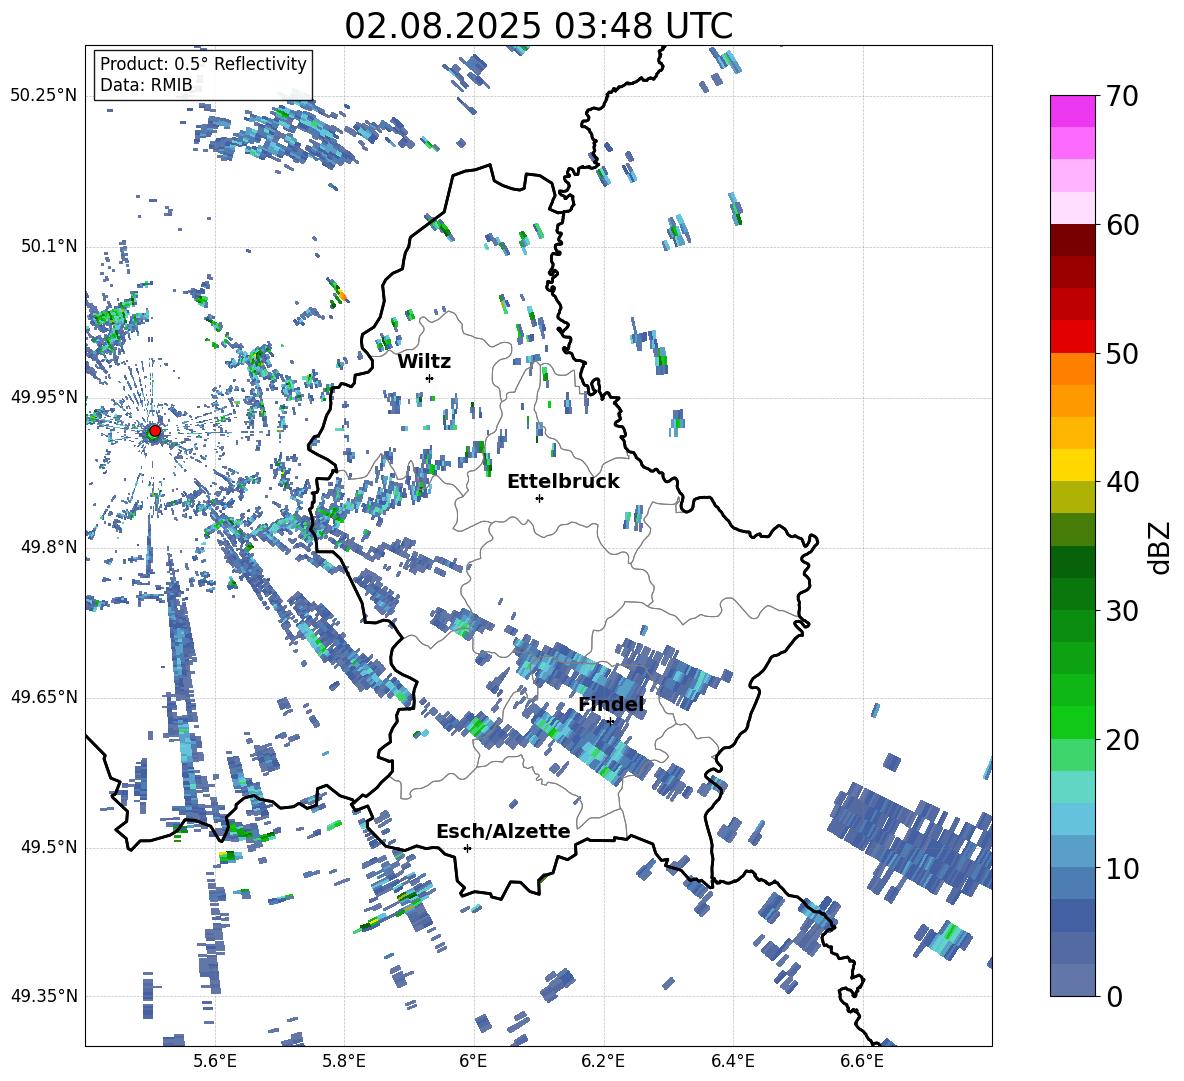This screenshot has width=1184, height=1081.
Task: Click the 49.95°N latitude label
Action: [45, 397]
